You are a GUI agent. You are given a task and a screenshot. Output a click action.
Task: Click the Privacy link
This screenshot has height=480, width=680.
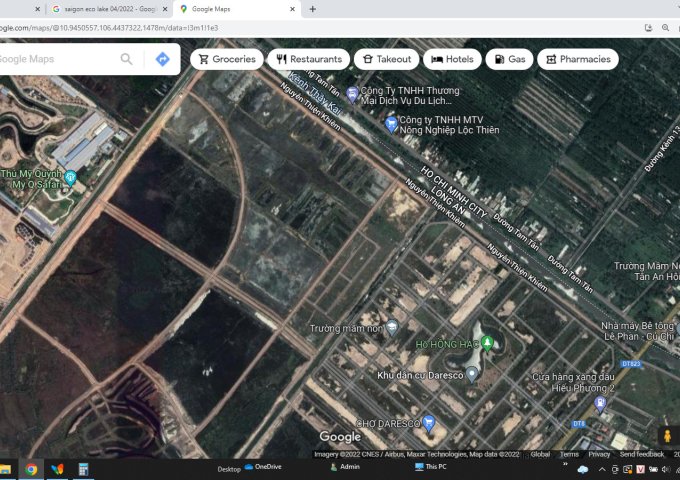tap(599, 454)
